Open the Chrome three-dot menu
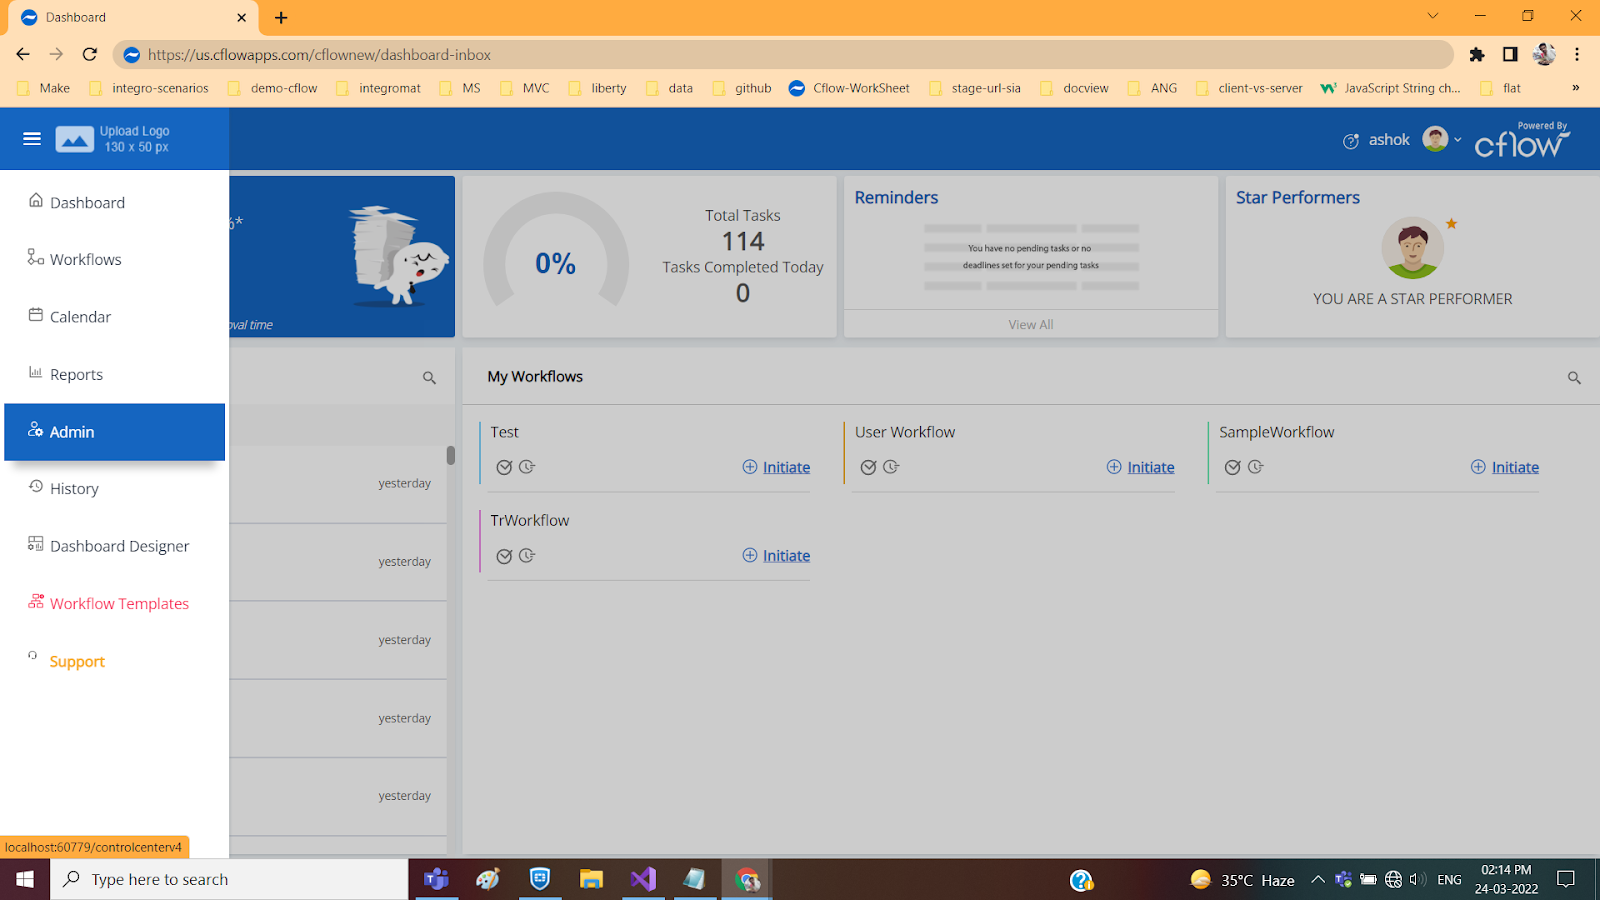 pyautogui.click(x=1577, y=55)
